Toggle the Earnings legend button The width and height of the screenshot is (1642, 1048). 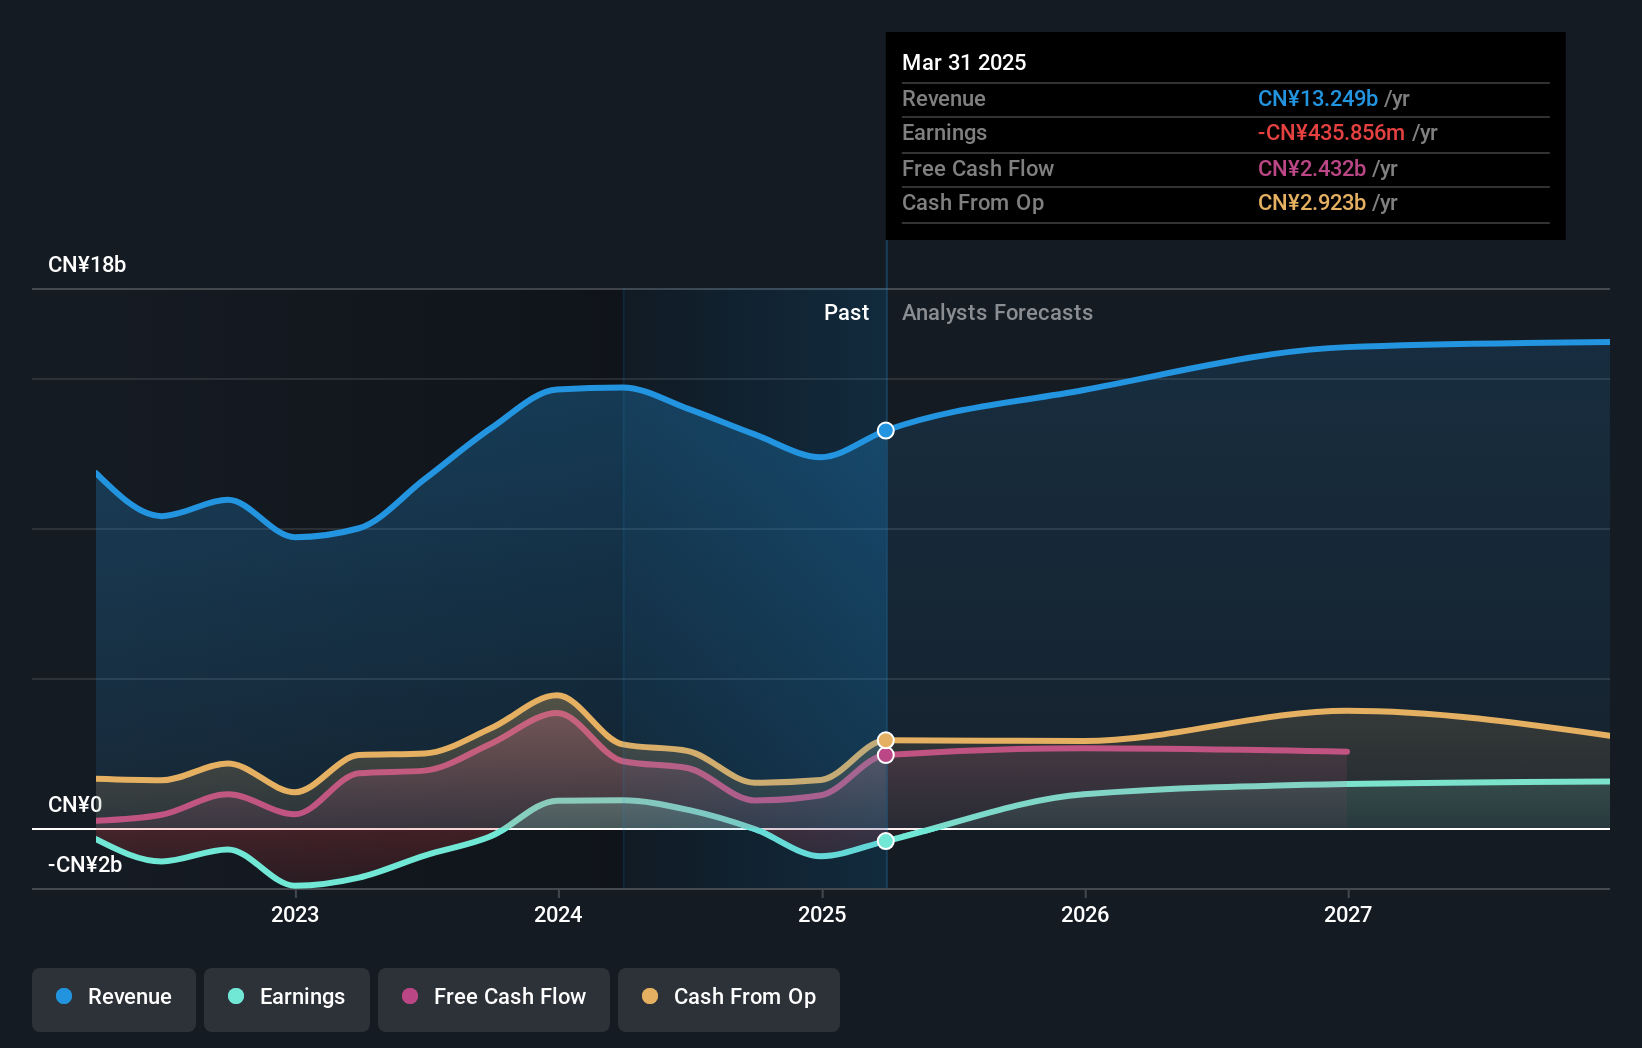tap(287, 999)
